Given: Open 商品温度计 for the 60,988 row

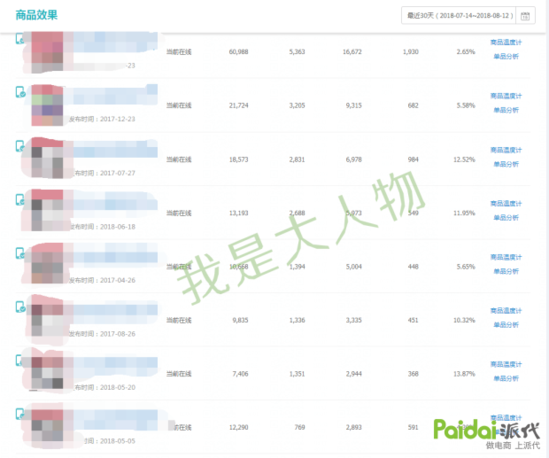Looking at the screenshot, I should (506, 42).
